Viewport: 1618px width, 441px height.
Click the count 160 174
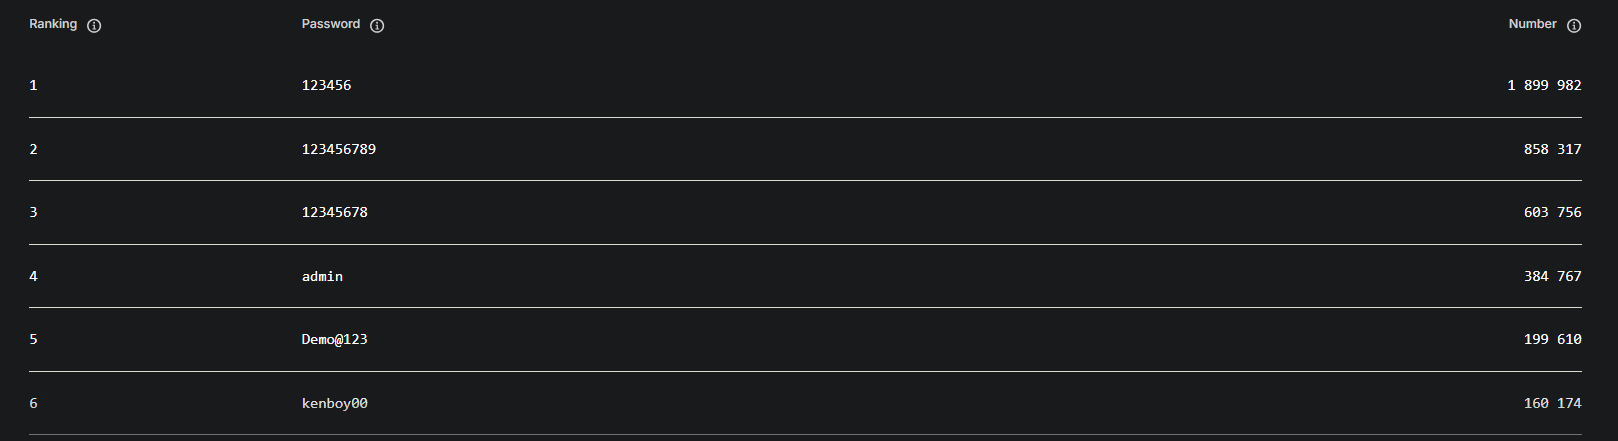pyautogui.click(x=1552, y=403)
